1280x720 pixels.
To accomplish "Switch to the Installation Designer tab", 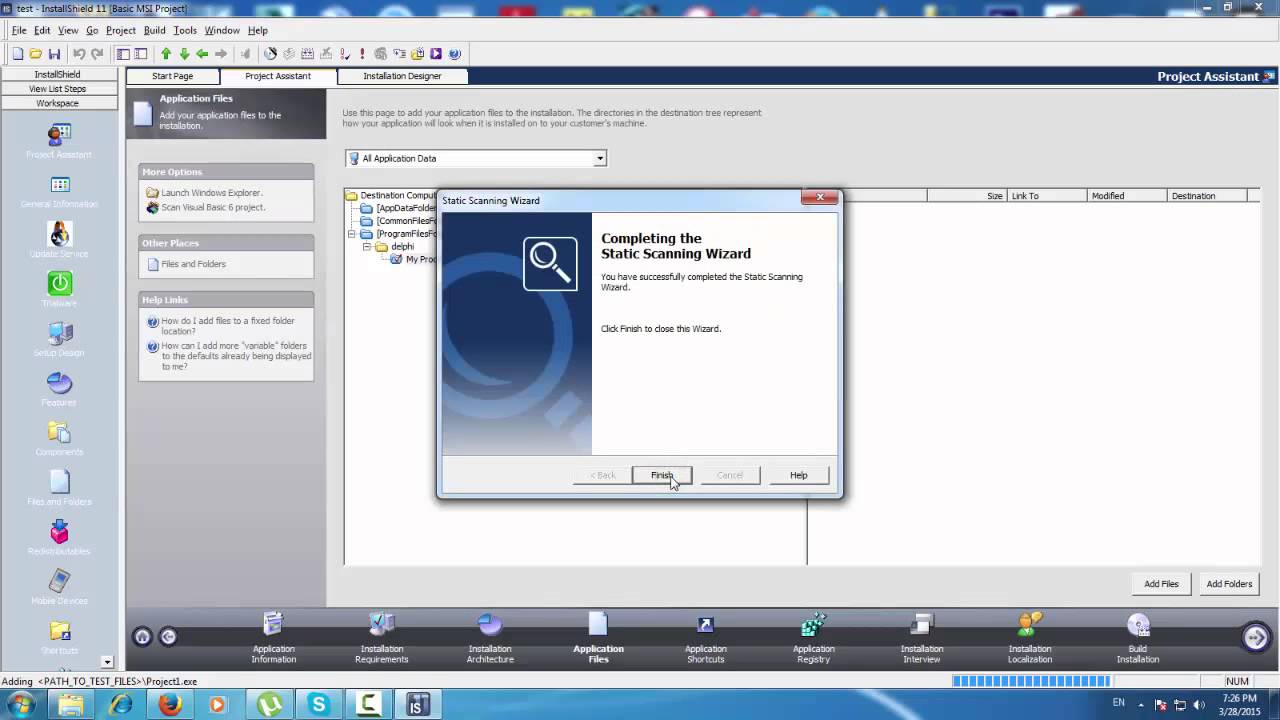I will (x=402, y=76).
